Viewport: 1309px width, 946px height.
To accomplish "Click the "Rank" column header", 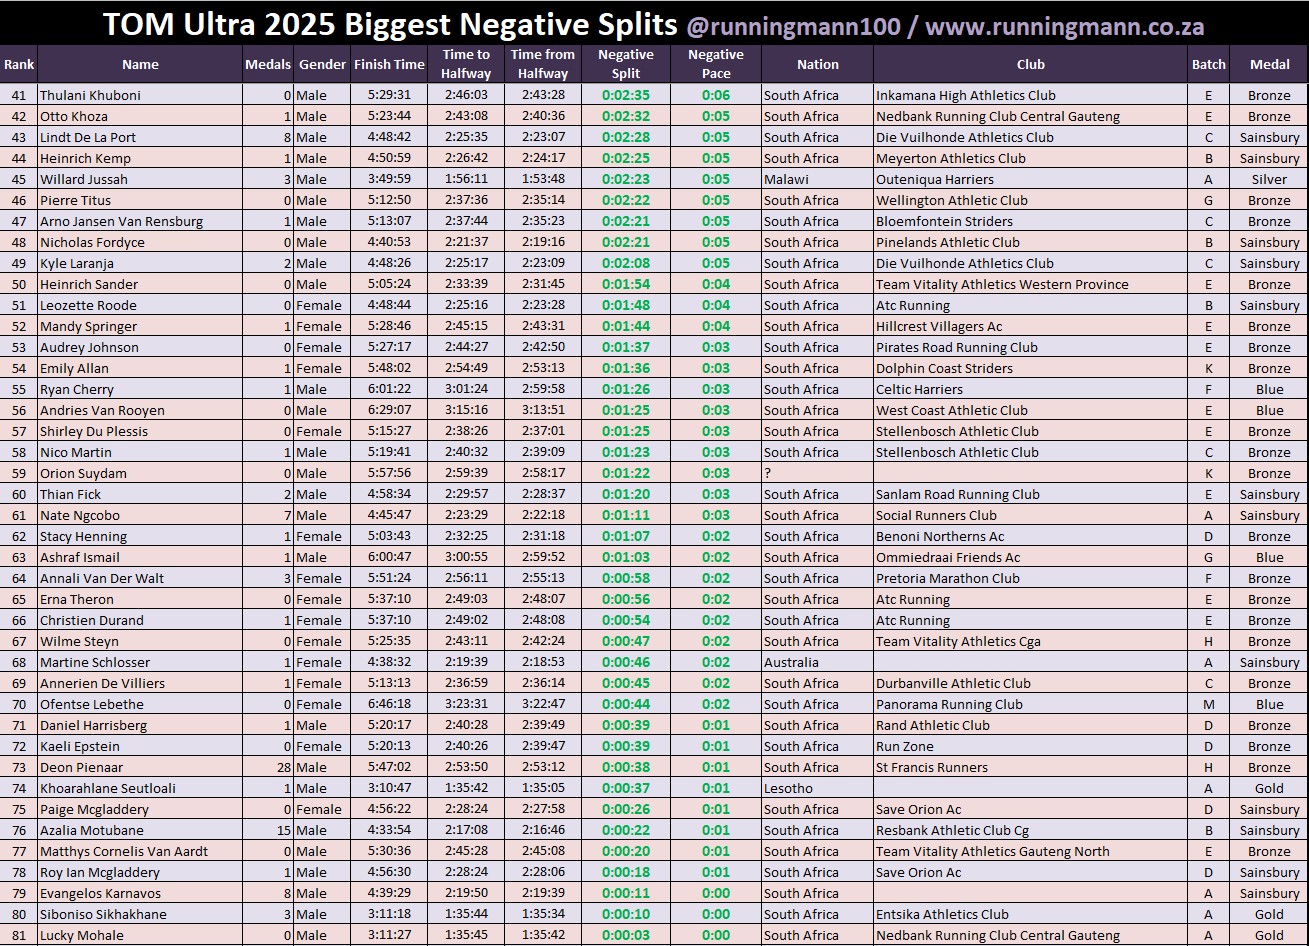I will coord(18,64).
